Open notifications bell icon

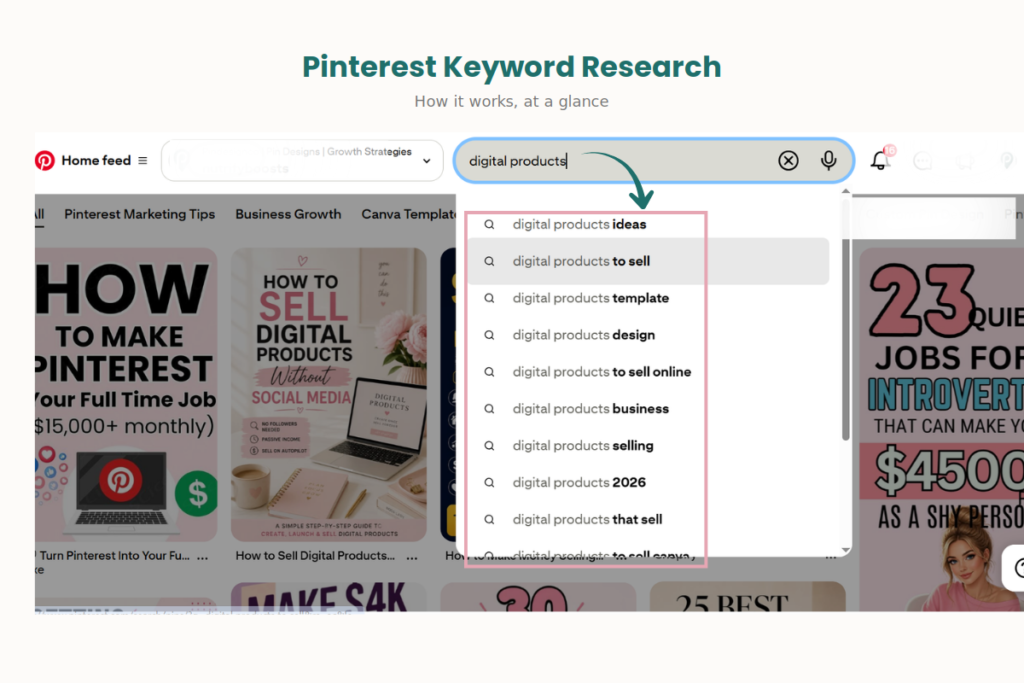(x=880, y=161)
